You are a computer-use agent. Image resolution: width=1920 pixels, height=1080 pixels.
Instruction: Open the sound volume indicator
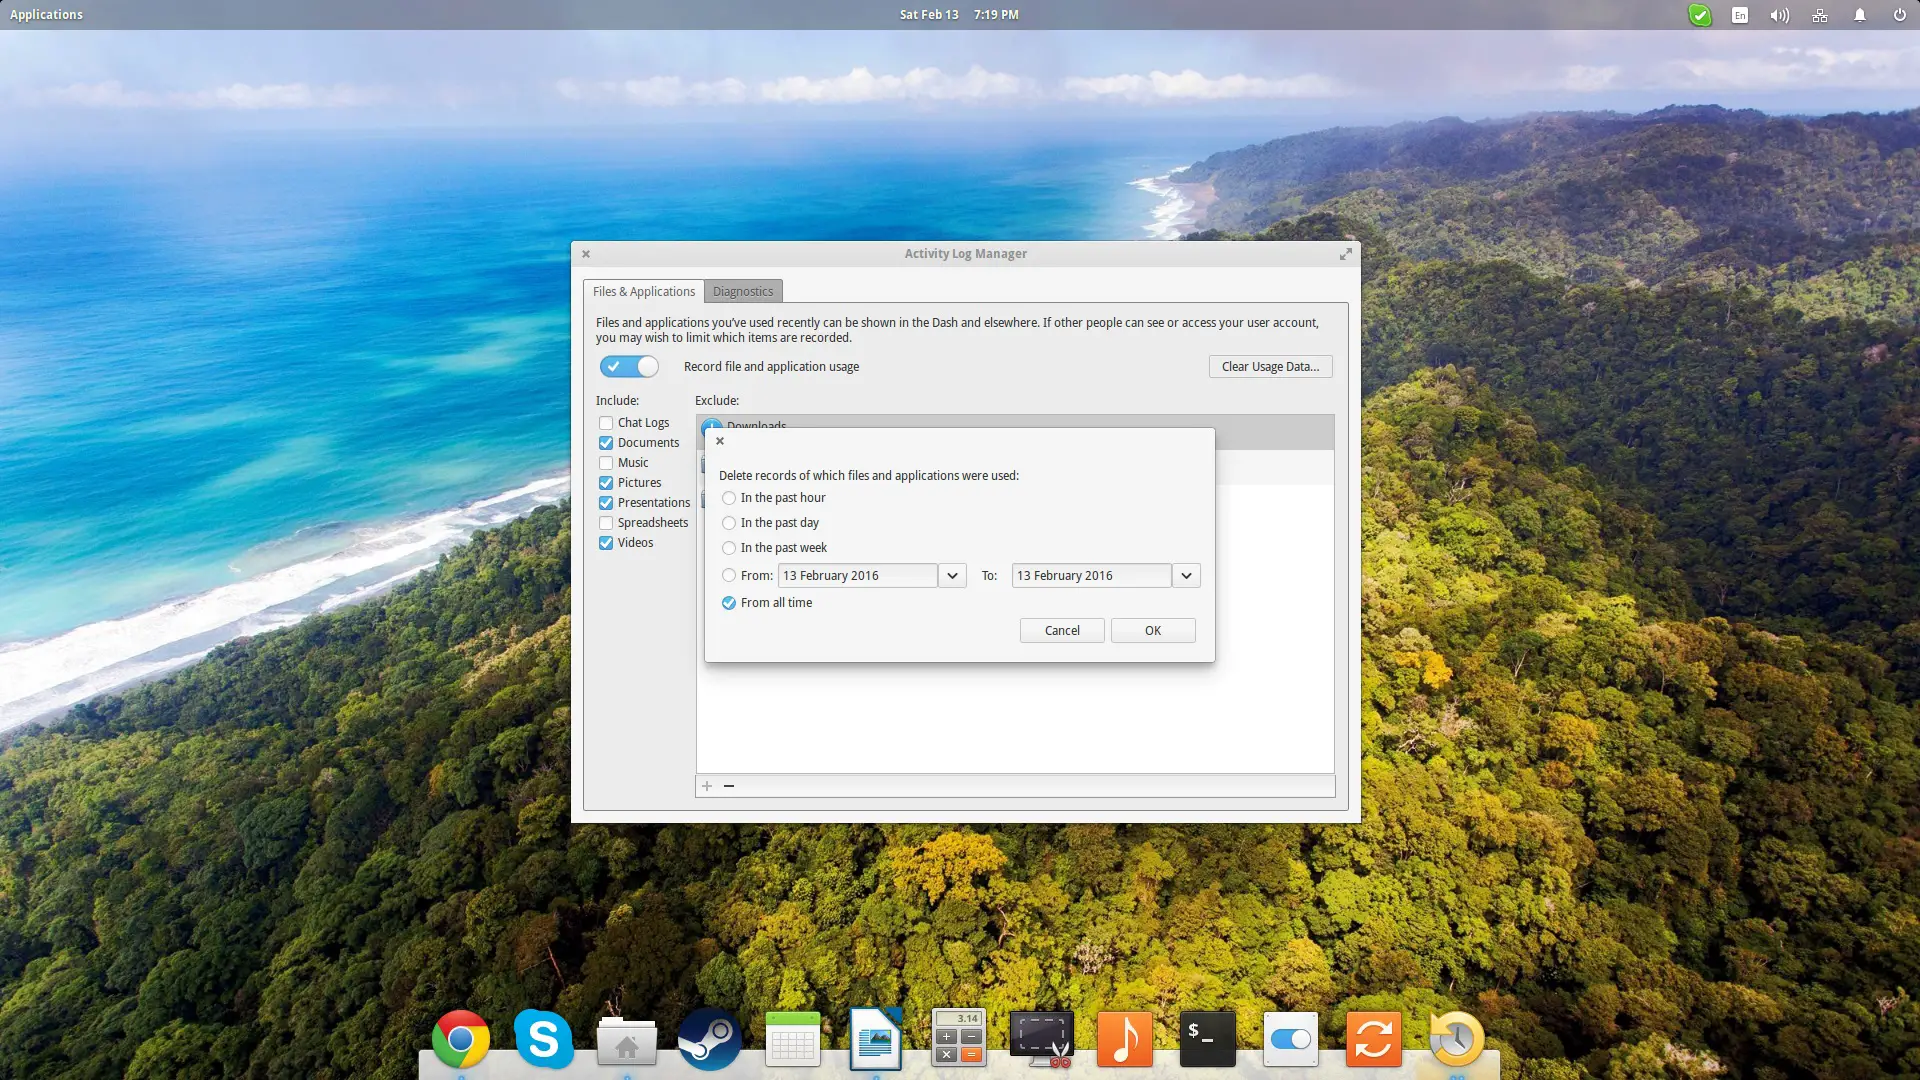click(x=1780, y=15)
